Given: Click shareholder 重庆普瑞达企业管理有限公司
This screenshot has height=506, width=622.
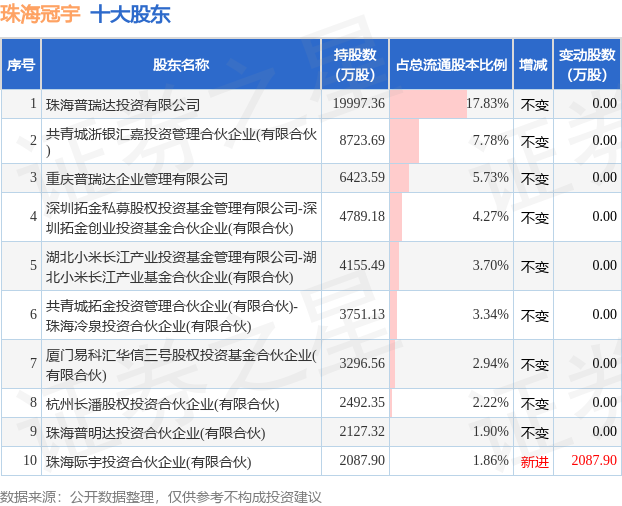Looking at the screenshot, I should [x=136, y=179].
